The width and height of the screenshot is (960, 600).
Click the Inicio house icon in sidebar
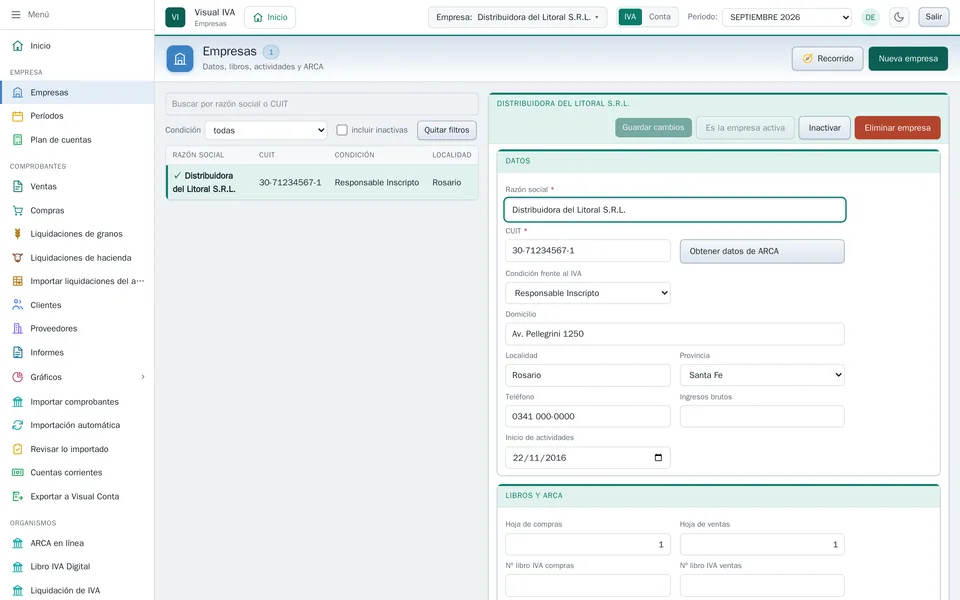[18, 46]
